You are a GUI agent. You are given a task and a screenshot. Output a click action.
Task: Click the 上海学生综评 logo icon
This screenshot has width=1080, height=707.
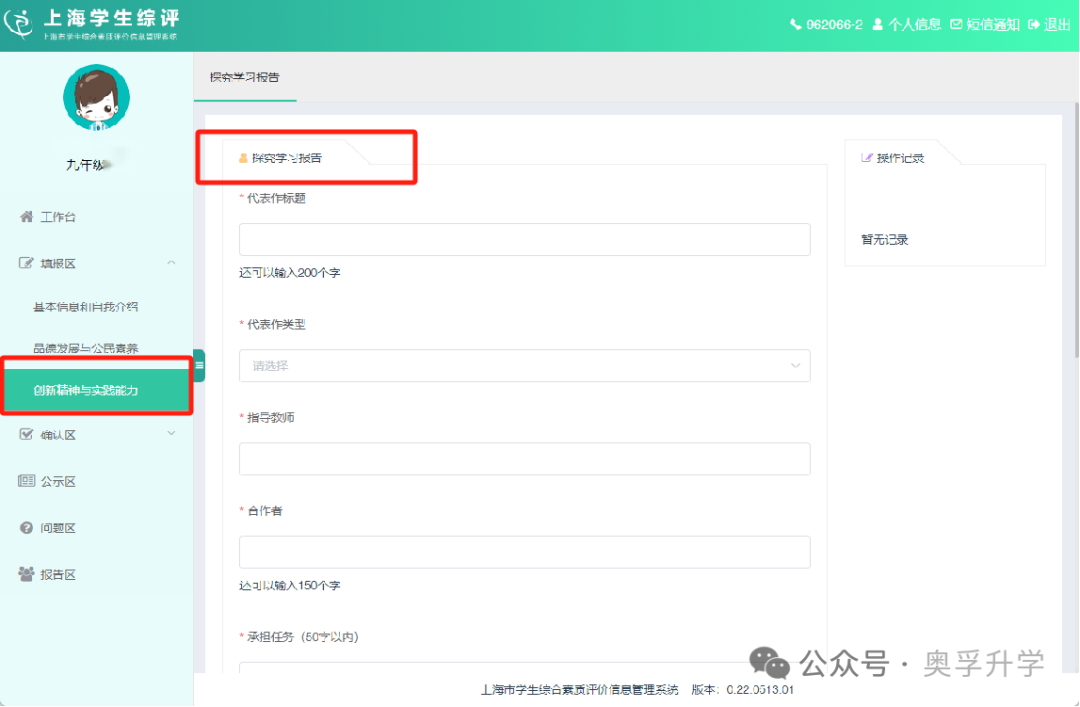tap(20, 23)
